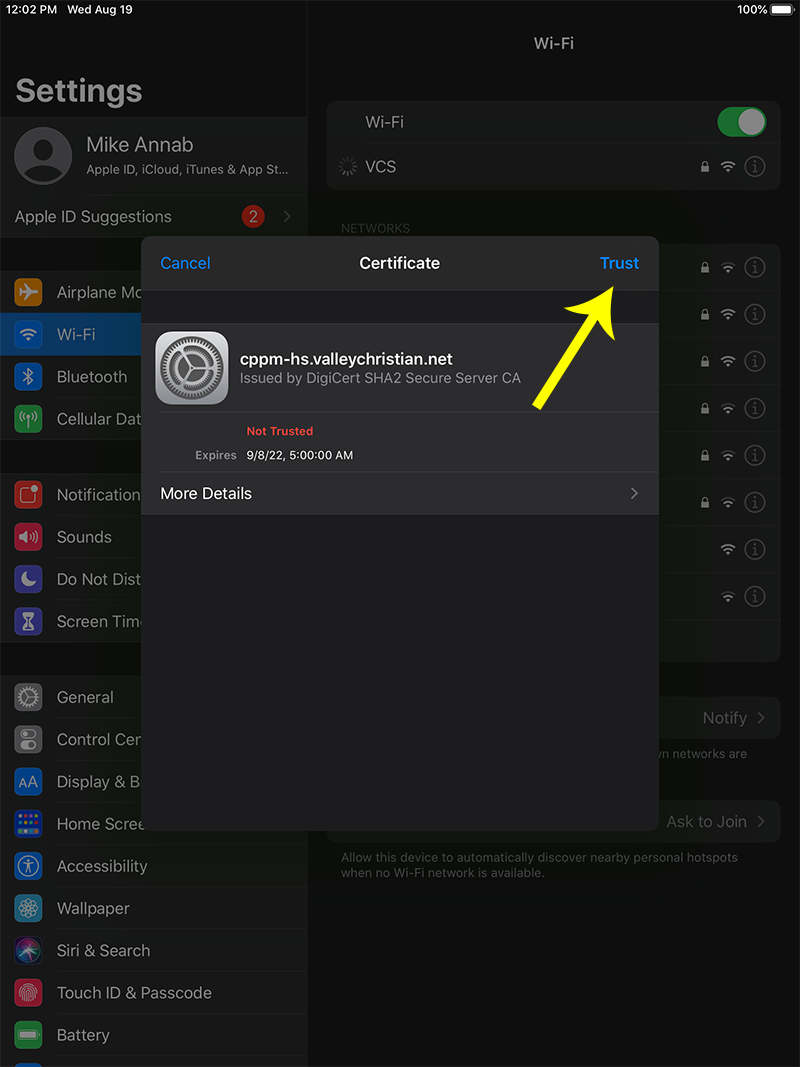Open Wallpaper settings icon
Image resolution: width=800 pixels, height=1067 pixels.
(28, 908)
